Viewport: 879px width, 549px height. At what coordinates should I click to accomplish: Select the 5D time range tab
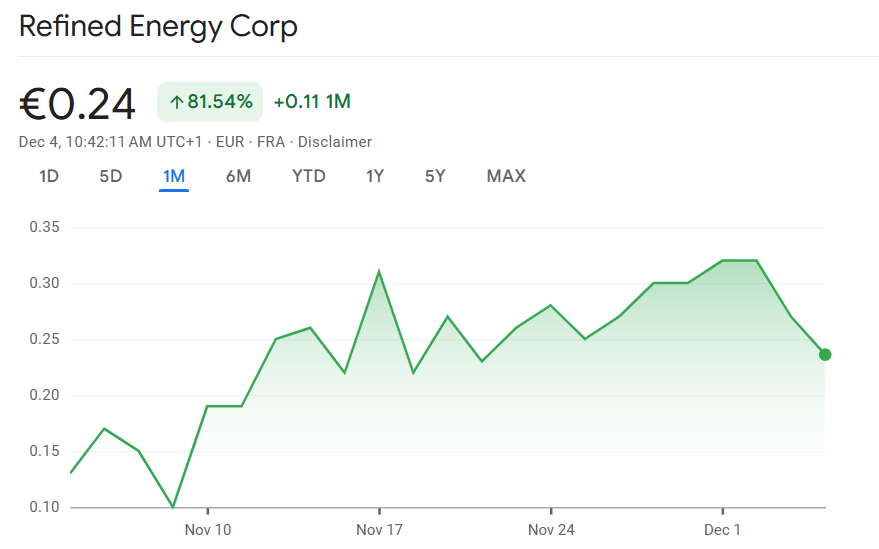point(110,176)
